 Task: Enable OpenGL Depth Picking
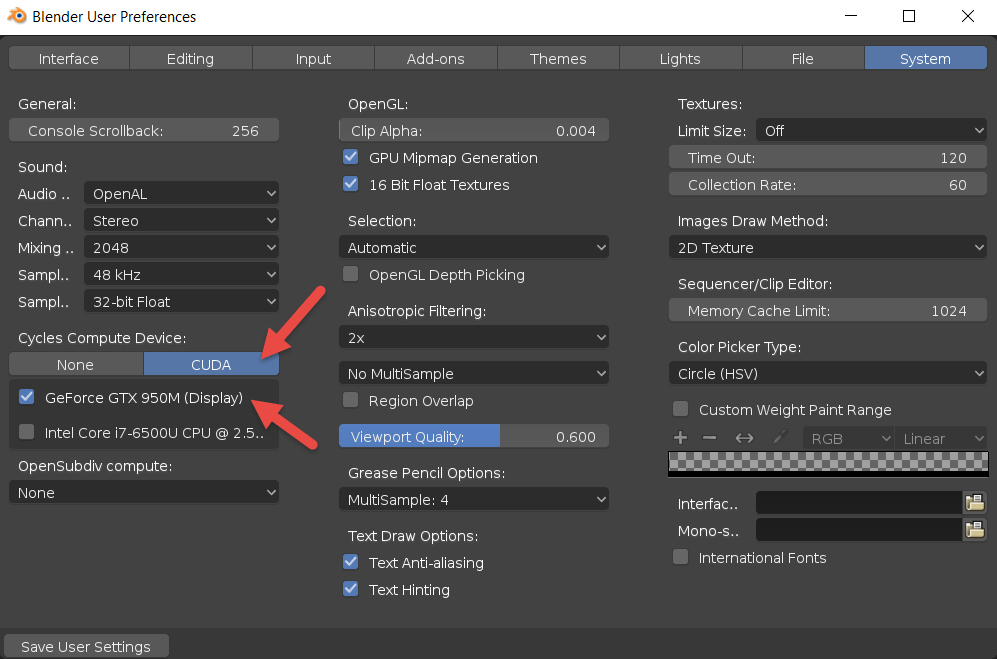(351, 274)
